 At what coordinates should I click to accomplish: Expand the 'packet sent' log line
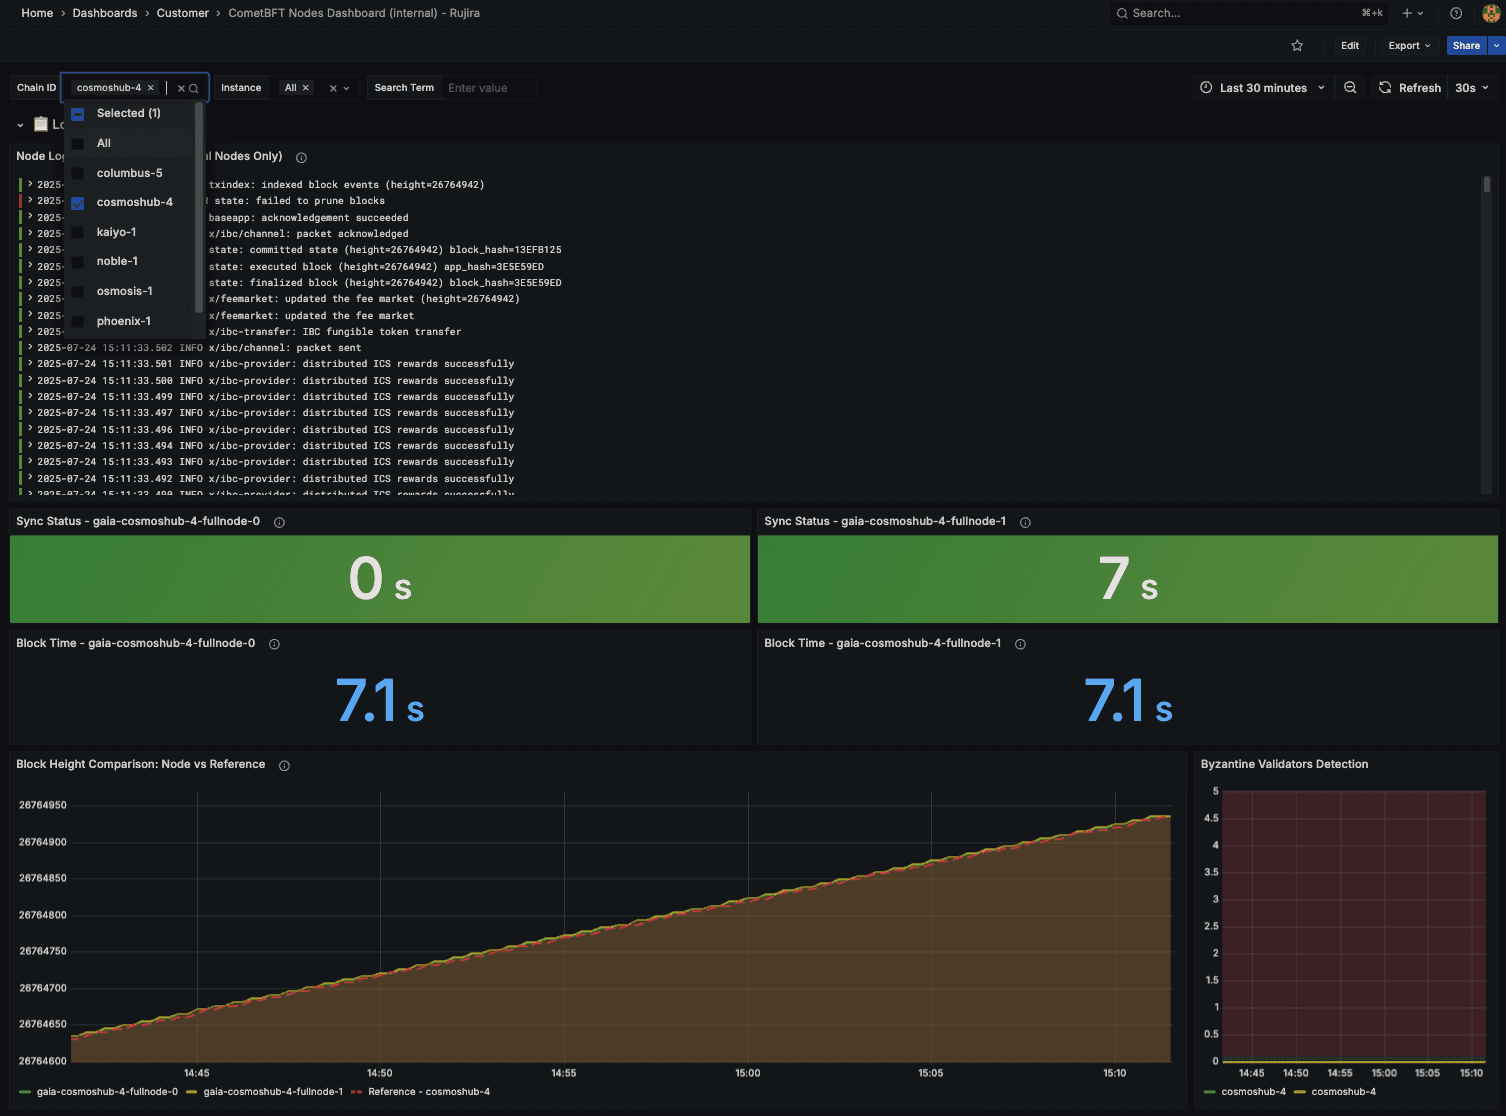[x=30, y=347]
